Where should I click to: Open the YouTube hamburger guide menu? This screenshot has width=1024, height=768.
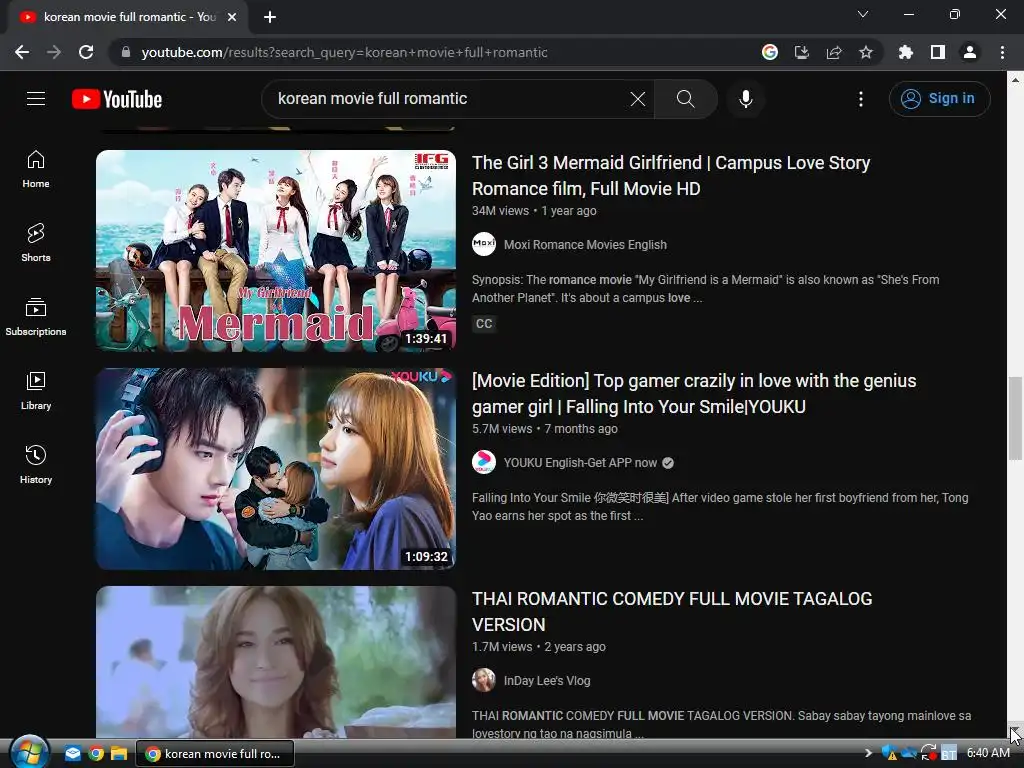pyautogui.click(x=36, y=99)
